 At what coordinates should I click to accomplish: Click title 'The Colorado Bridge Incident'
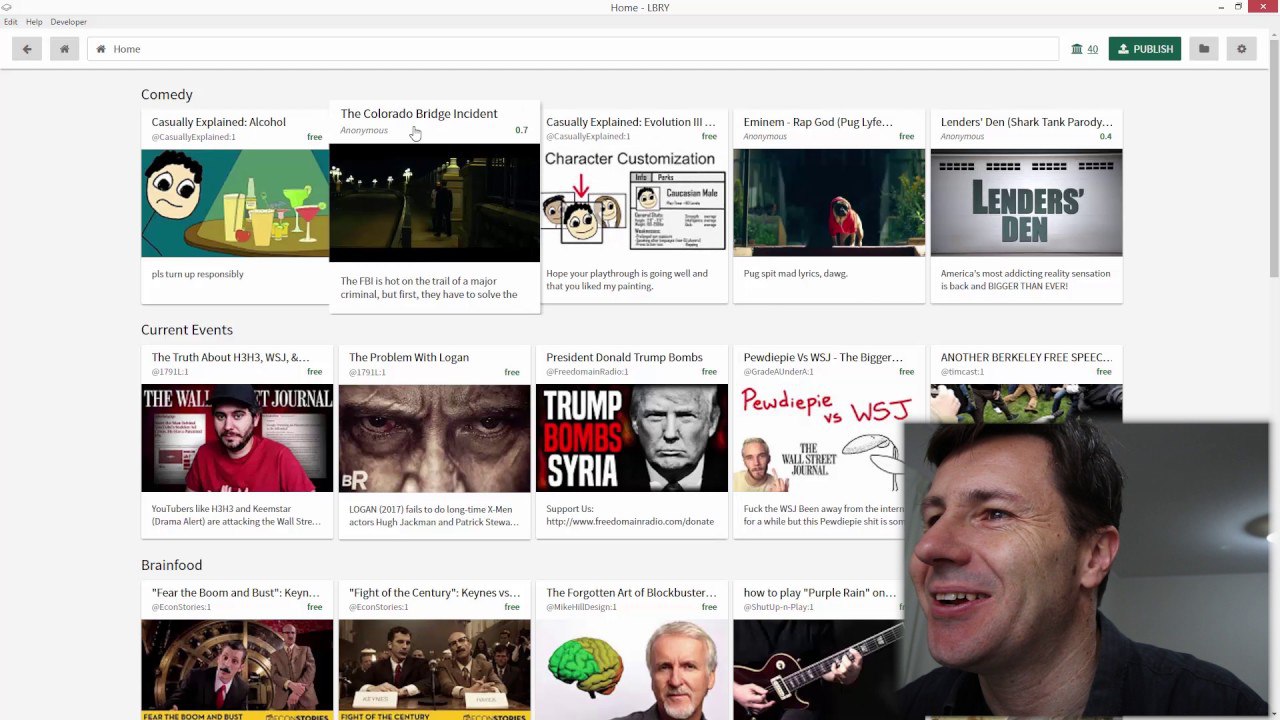click(419, 114)
